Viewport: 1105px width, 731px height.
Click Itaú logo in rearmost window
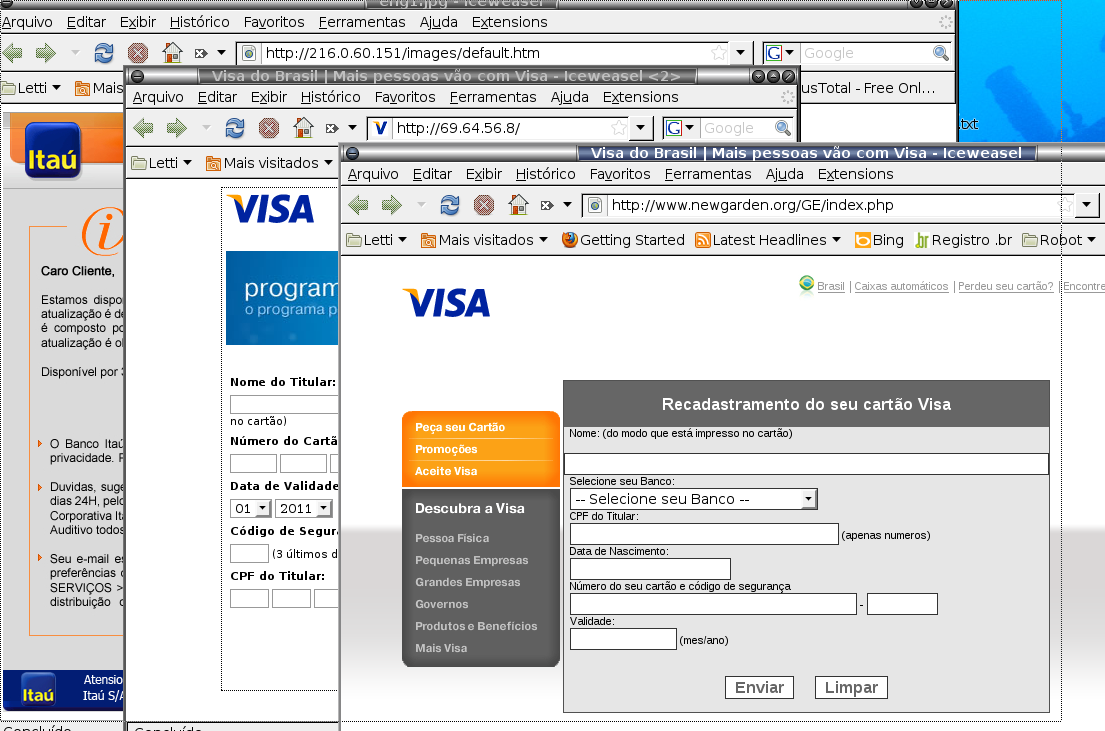point(53,150)
